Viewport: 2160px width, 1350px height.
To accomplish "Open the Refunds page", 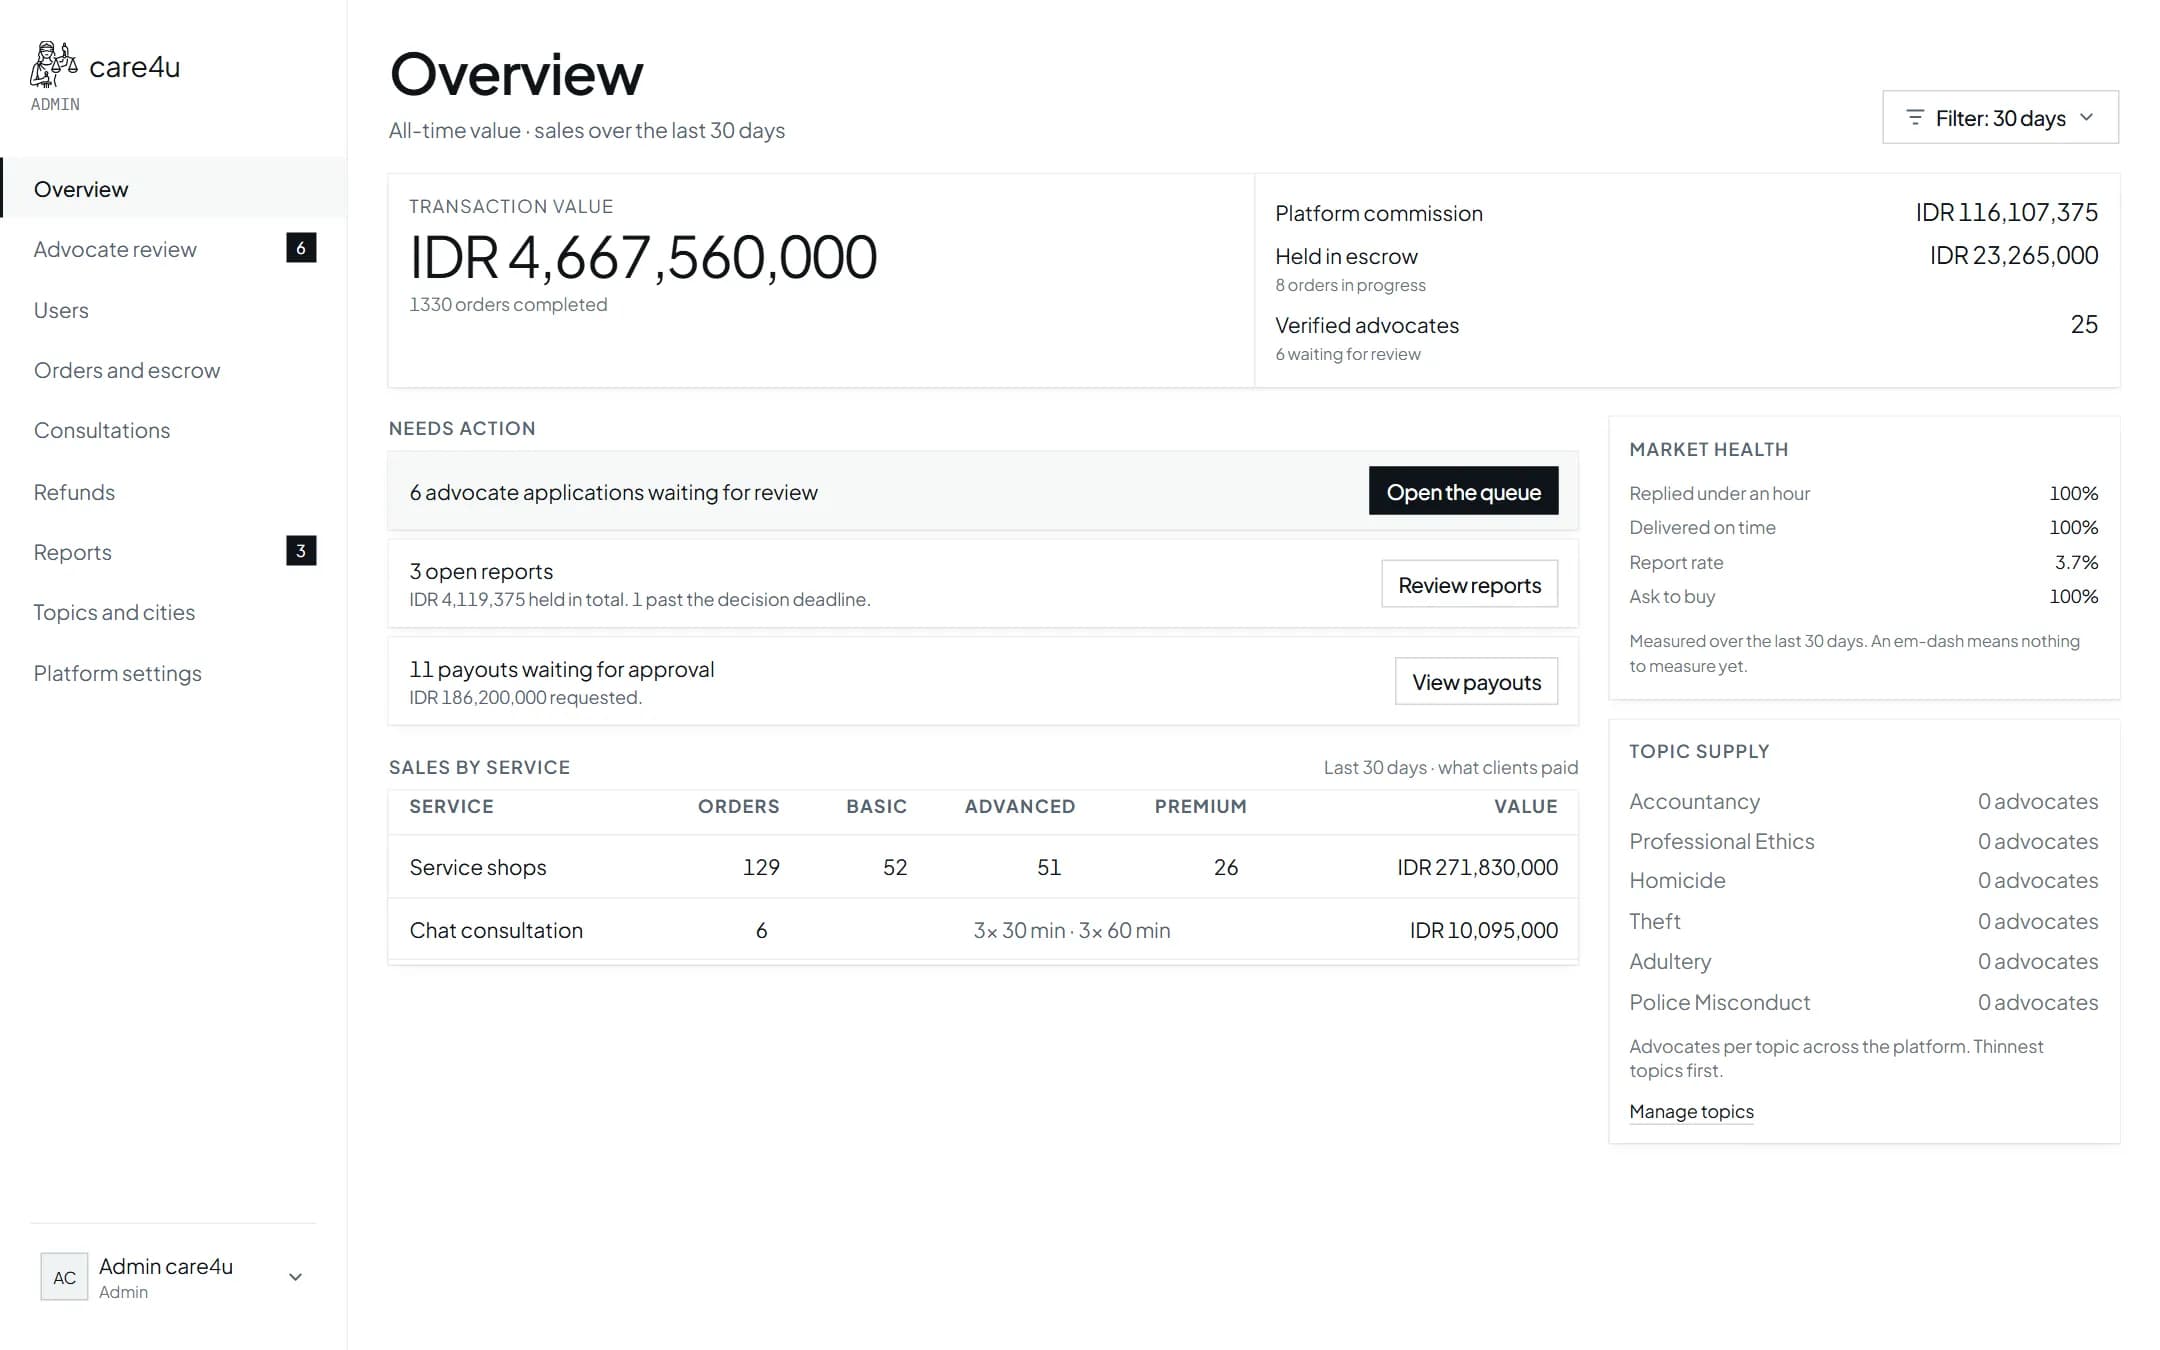I will point(74,492).
